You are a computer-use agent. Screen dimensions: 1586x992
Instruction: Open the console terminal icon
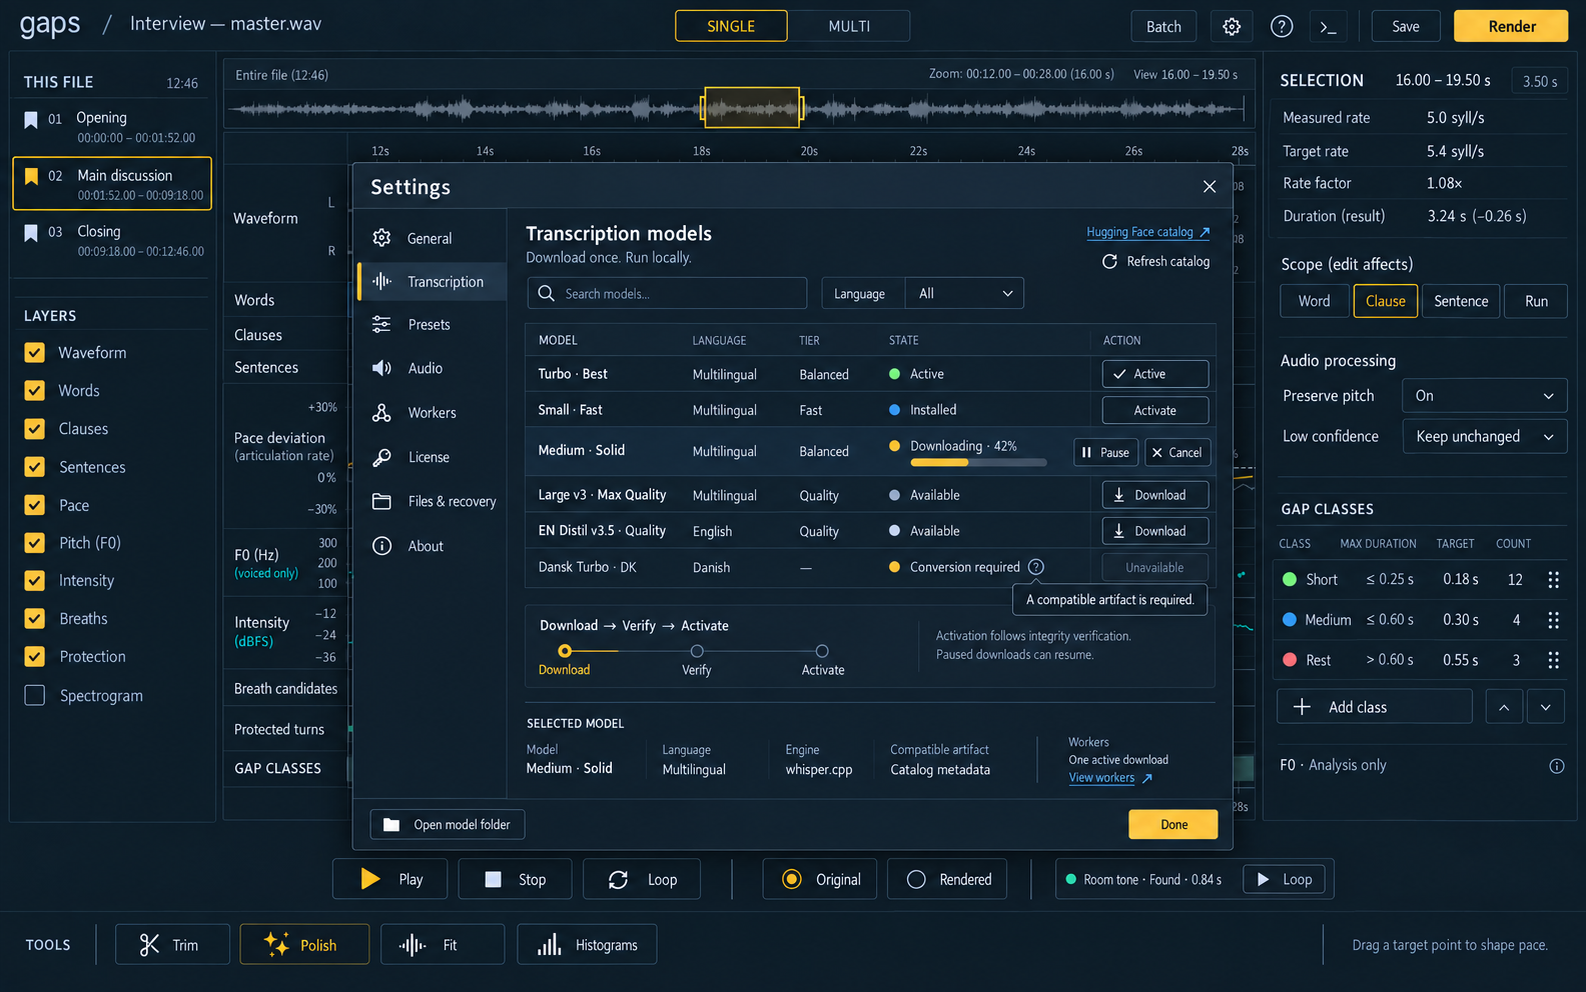pyautogui.click(x=1328, y=27)
